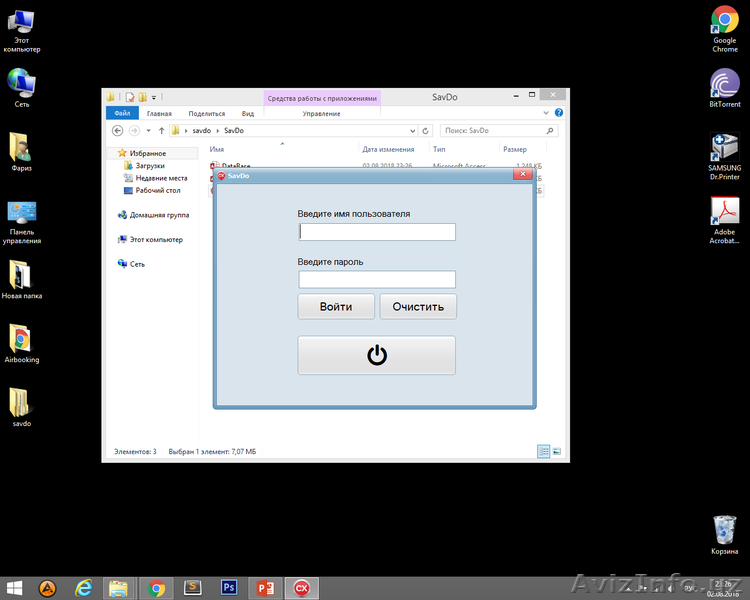This screenshot has width=750, height=600.
Task: Open Adobe Acrobat desktop shortcut
Action: (x=724, y=213)
